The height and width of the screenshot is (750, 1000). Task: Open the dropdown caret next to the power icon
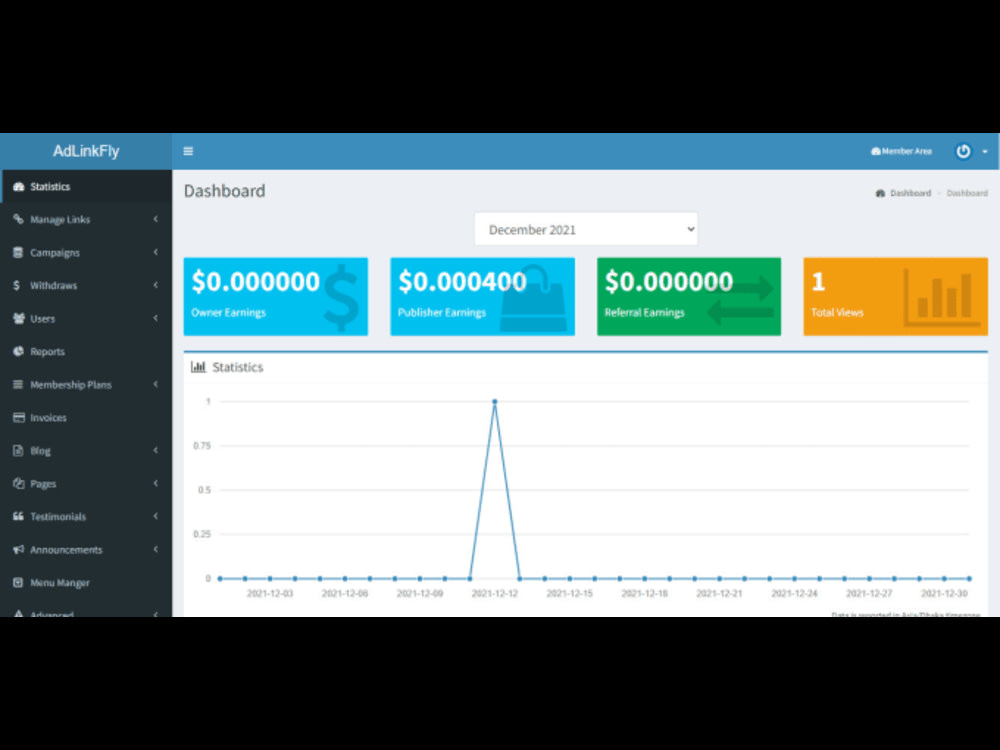(x=985, y=152)
